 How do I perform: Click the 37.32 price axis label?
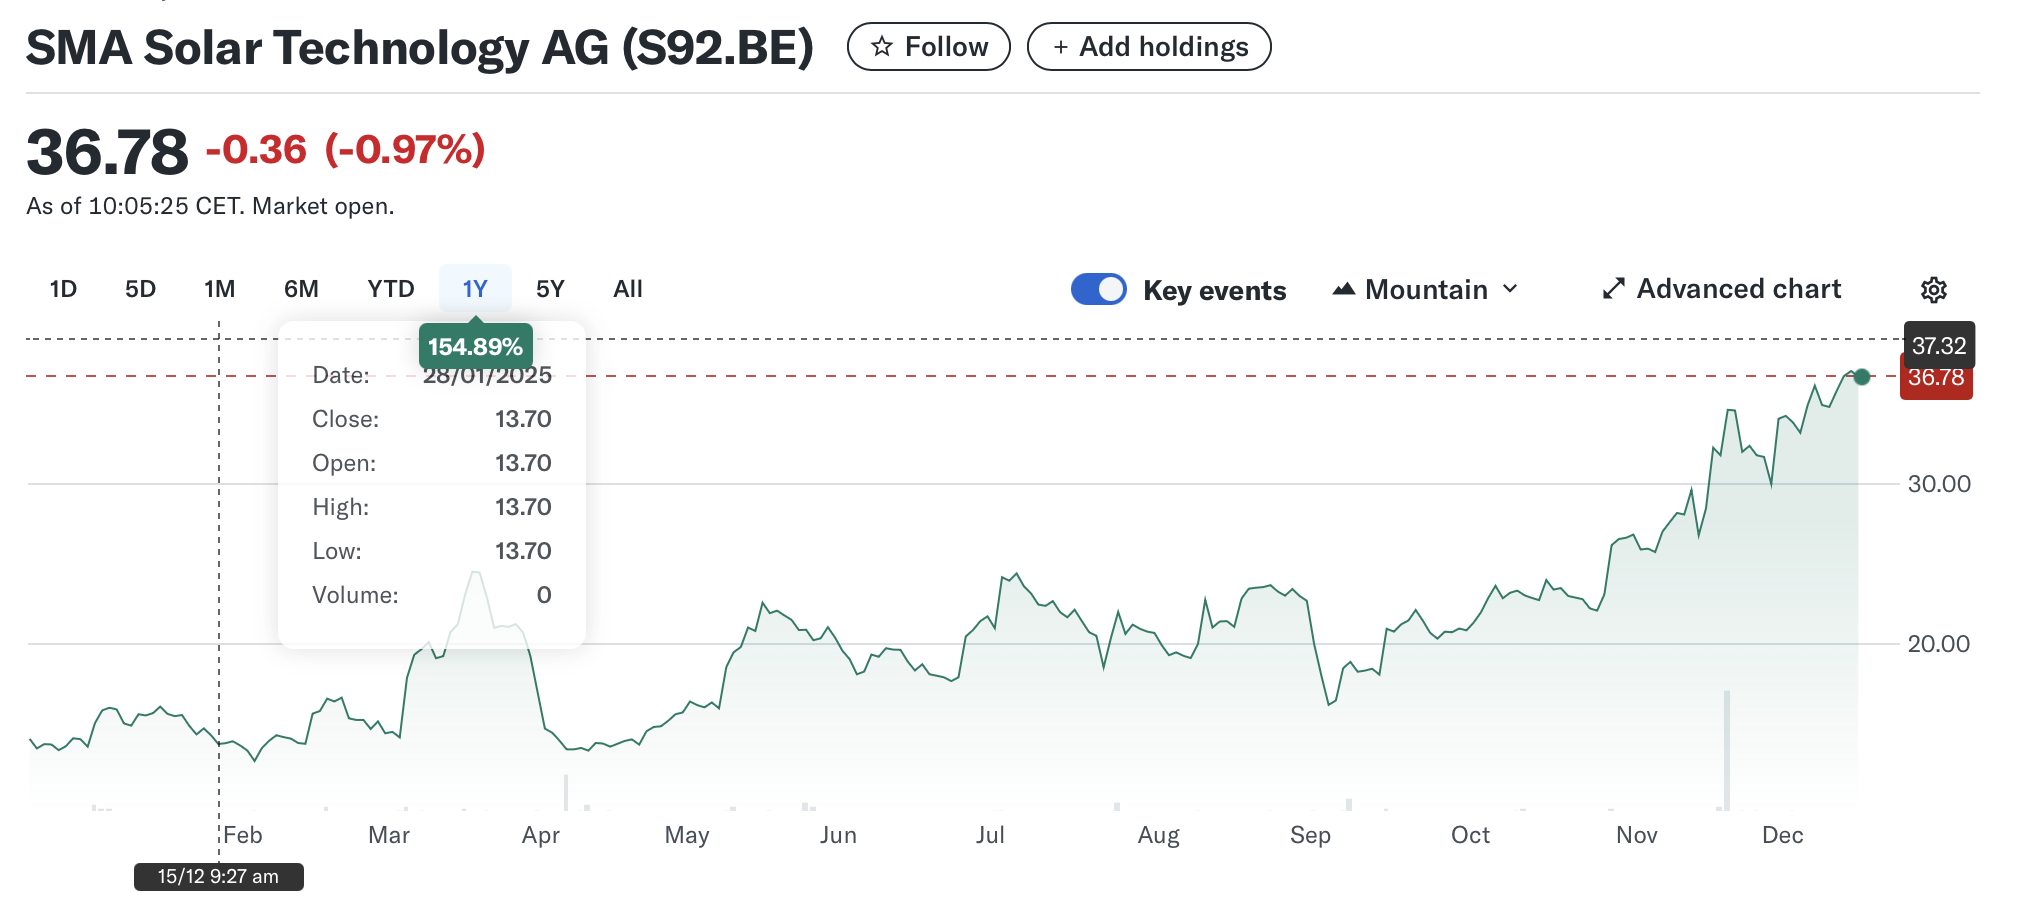[1939, 346]
